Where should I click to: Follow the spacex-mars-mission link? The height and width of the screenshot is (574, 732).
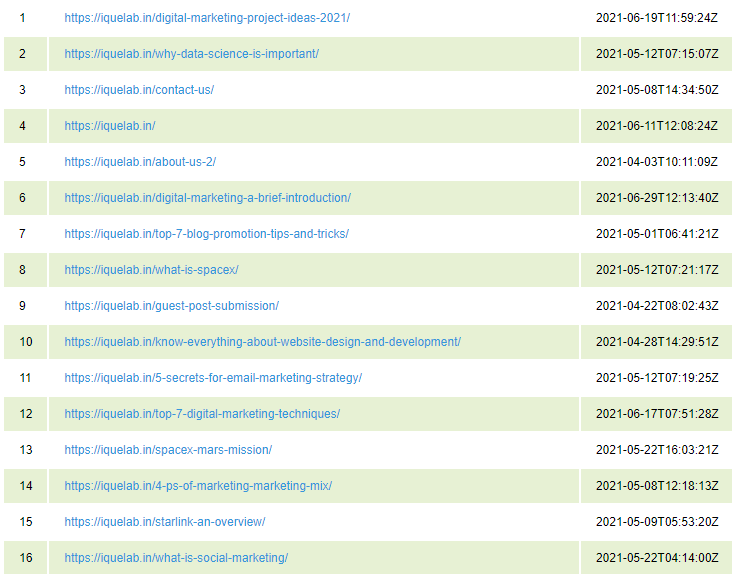click(168, 450)
